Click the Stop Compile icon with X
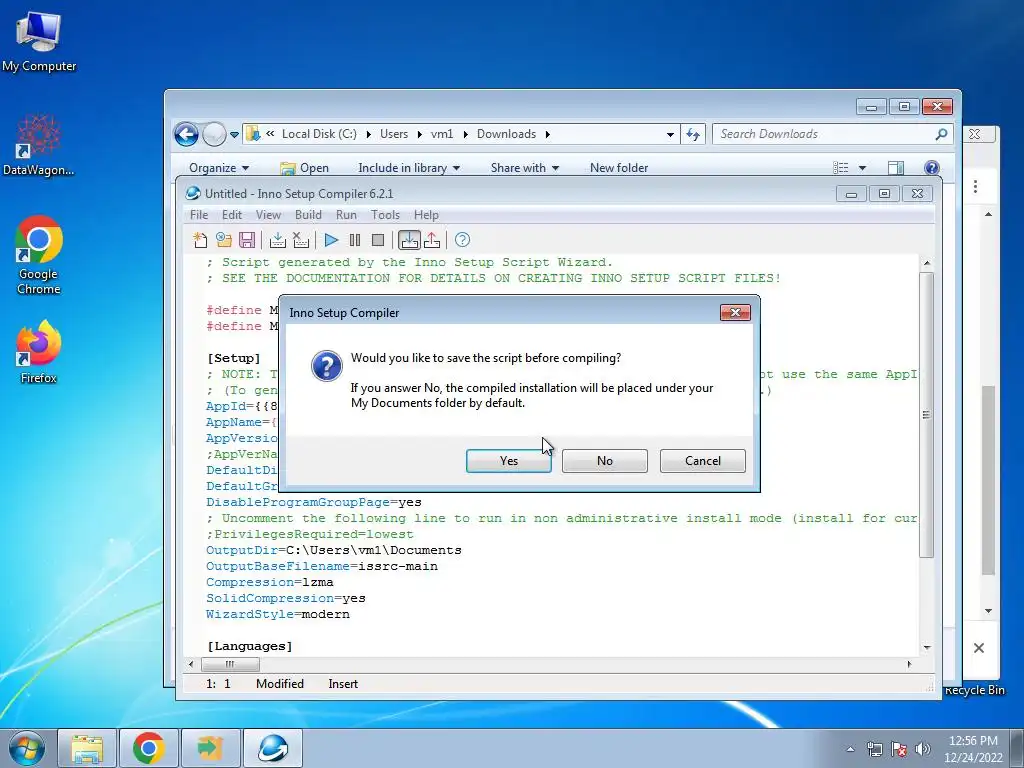The image size is (1024, 768). pos(300,240)
